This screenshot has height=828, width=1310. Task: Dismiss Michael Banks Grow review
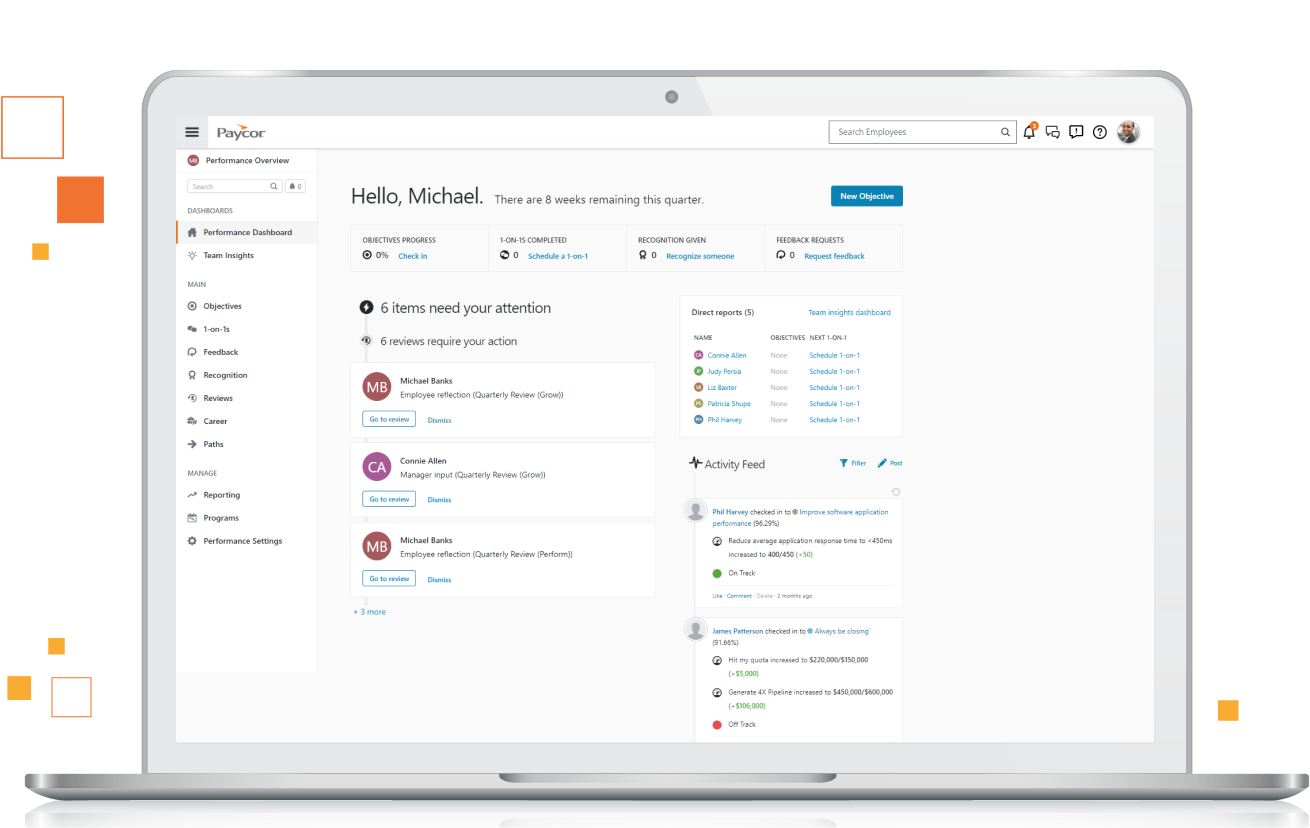pos(439,420)
